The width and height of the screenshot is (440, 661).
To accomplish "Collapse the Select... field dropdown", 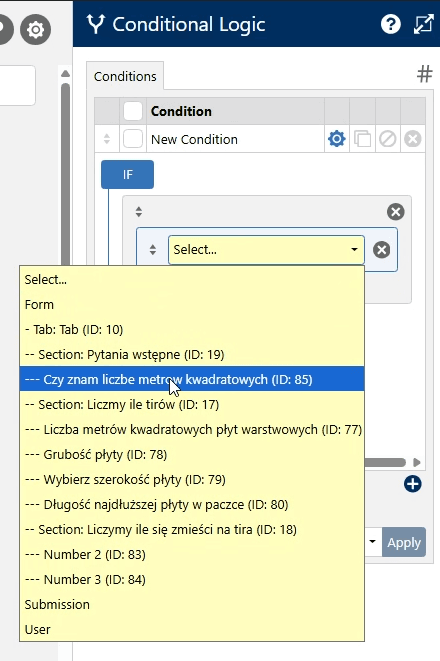I will pos(266,250).
